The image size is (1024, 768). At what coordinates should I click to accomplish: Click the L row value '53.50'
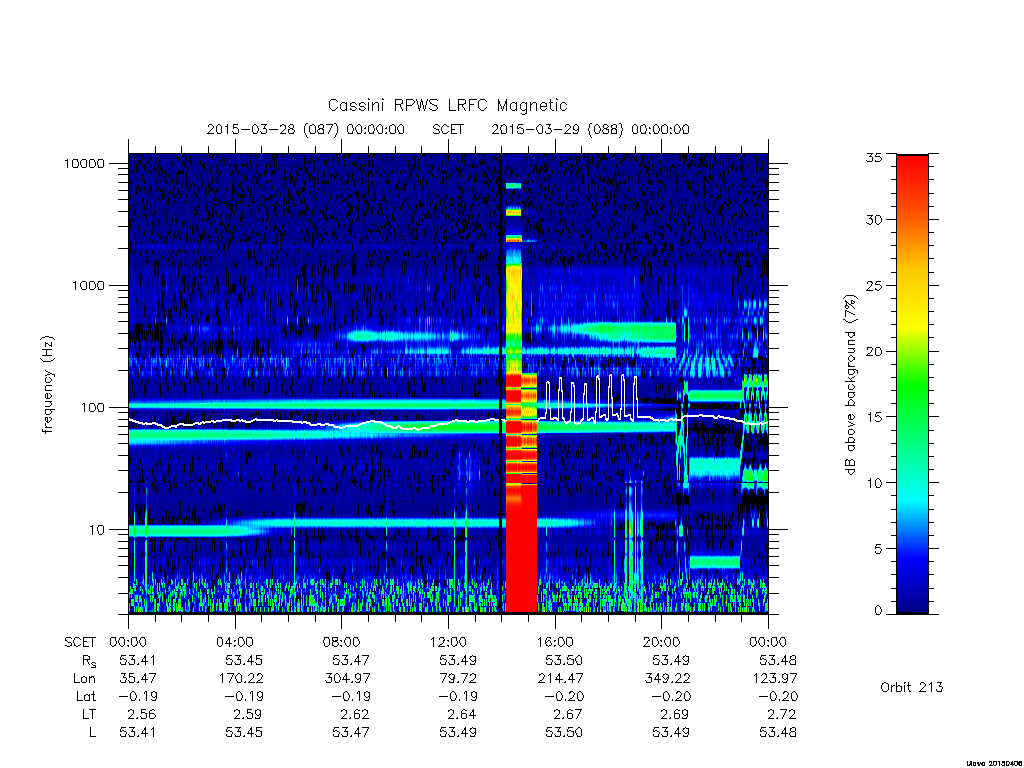(x=564, y=733)
